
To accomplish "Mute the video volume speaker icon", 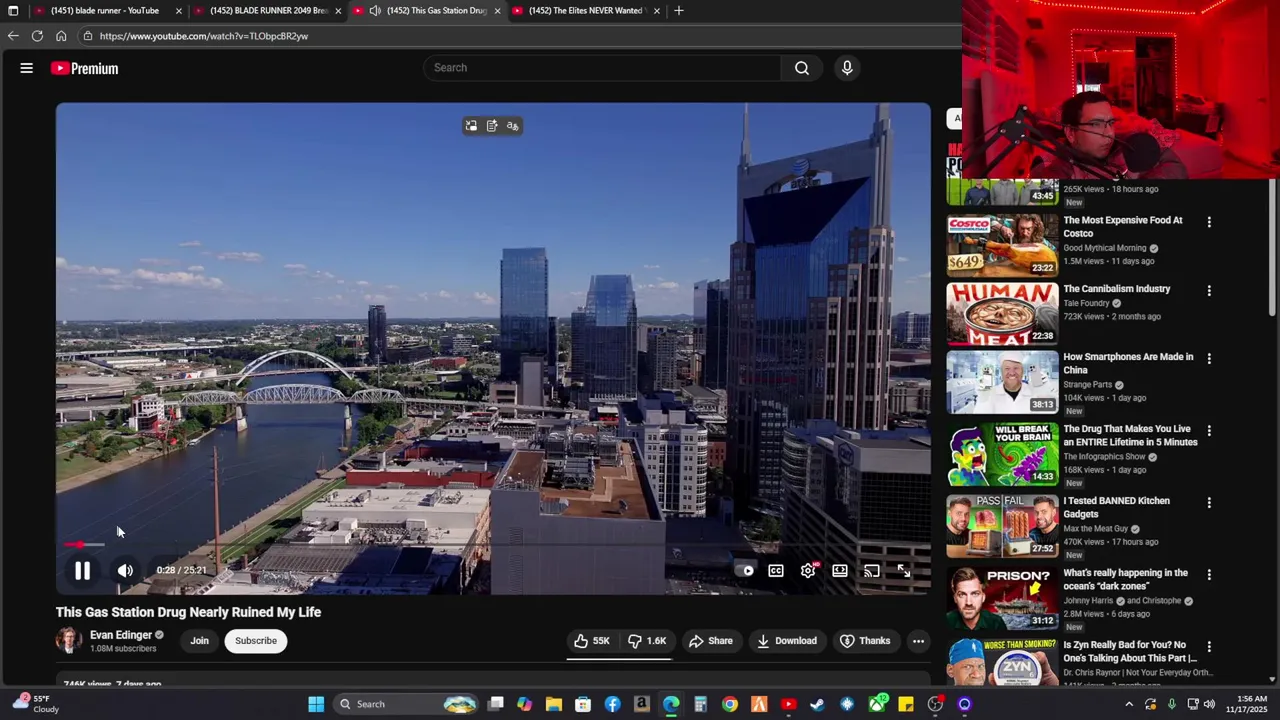I will click(x=125, y=571).
